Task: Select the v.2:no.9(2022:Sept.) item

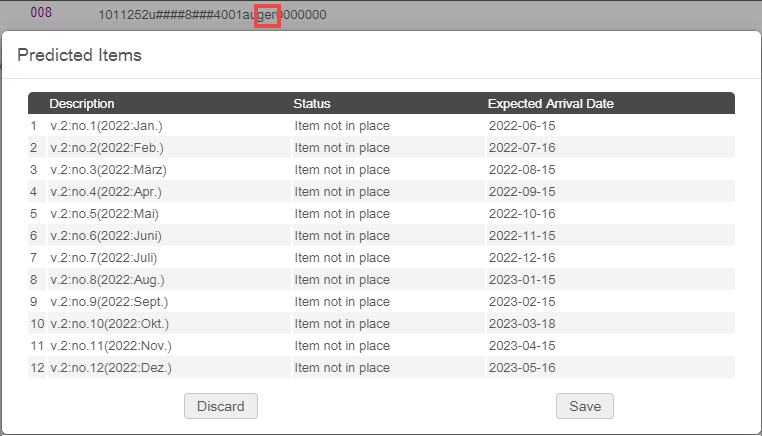Action: 108,302
